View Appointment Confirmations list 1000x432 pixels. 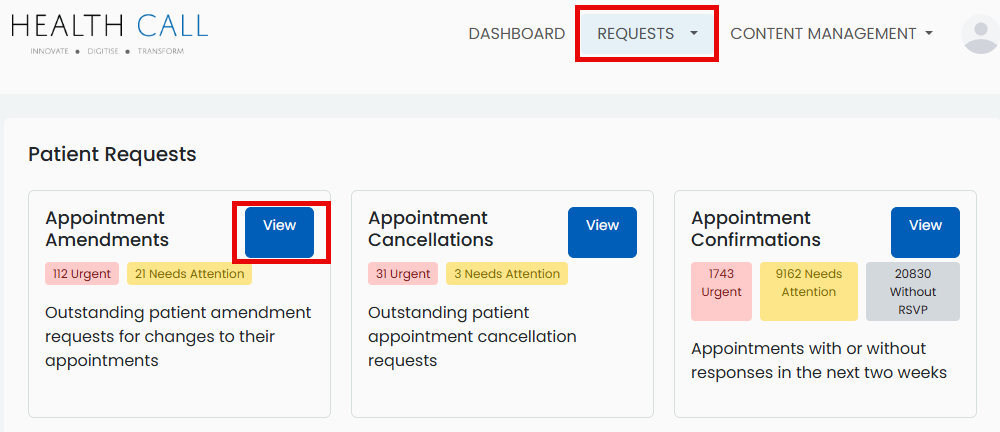click(925, 232)
